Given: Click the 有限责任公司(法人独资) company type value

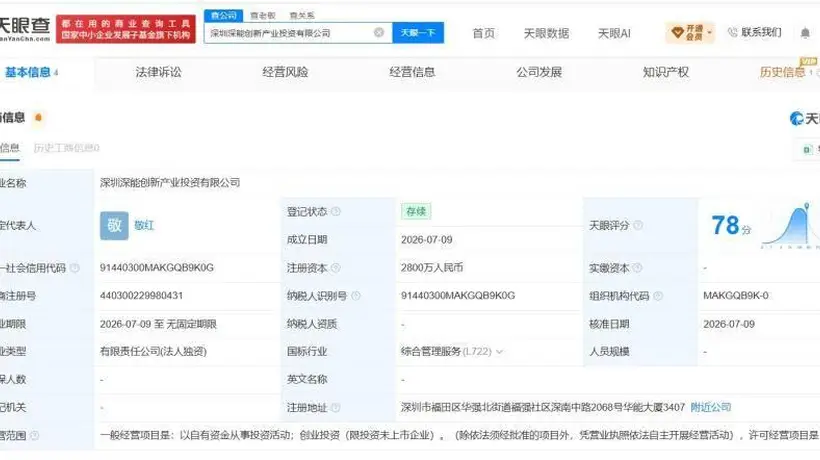Looking at the screenshot, I should [x=153, y=351].
